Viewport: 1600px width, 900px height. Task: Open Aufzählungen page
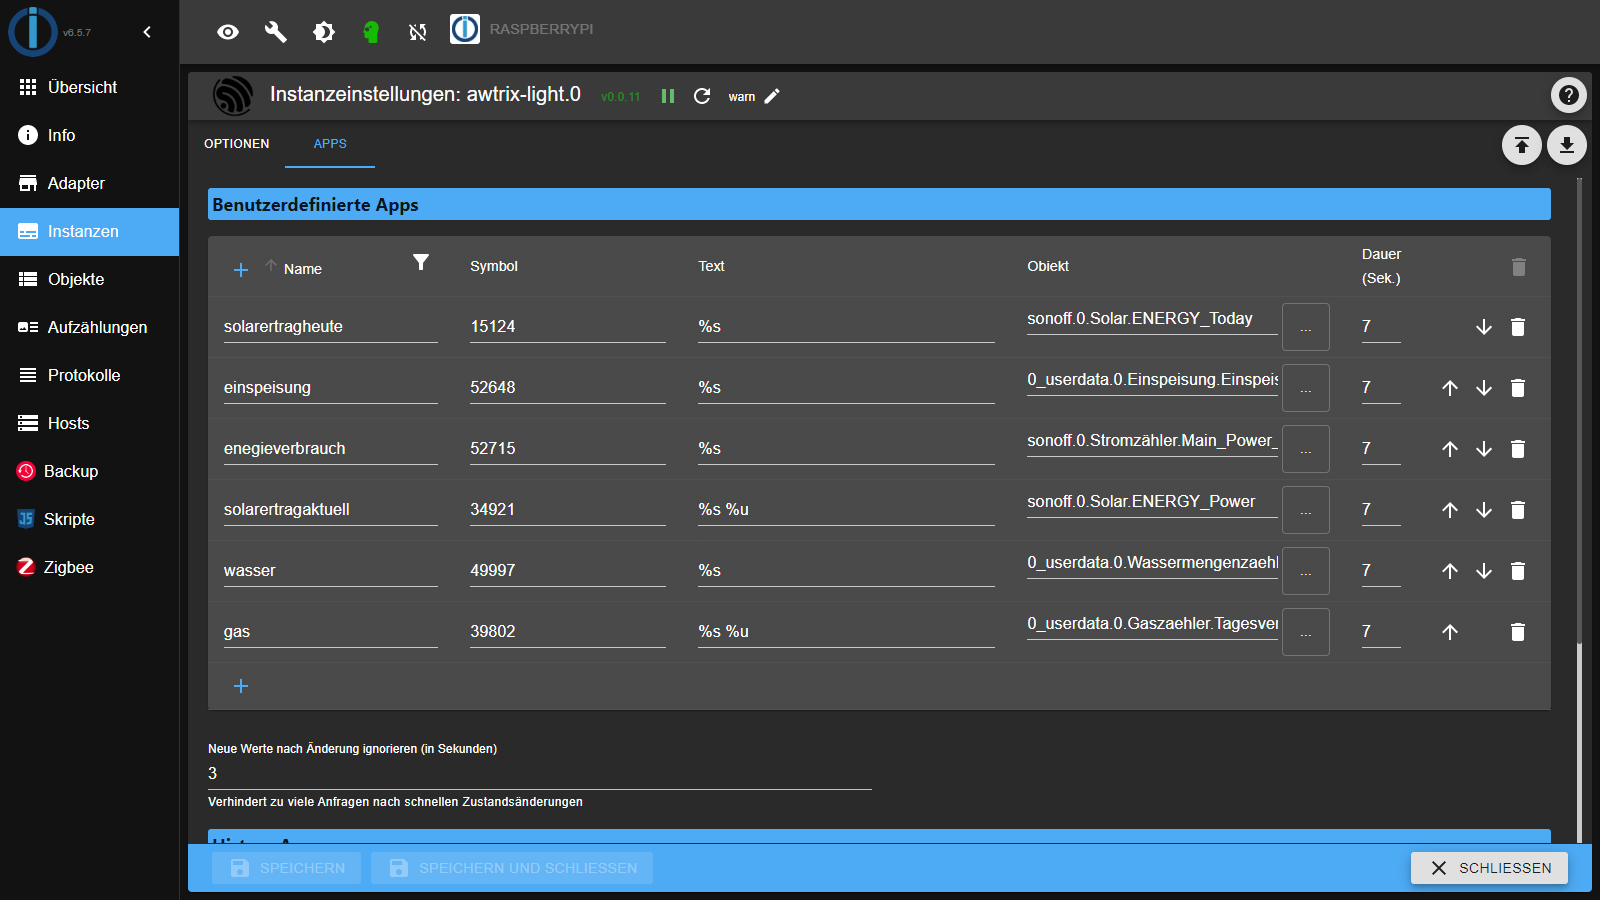click(x=90, y=327)
